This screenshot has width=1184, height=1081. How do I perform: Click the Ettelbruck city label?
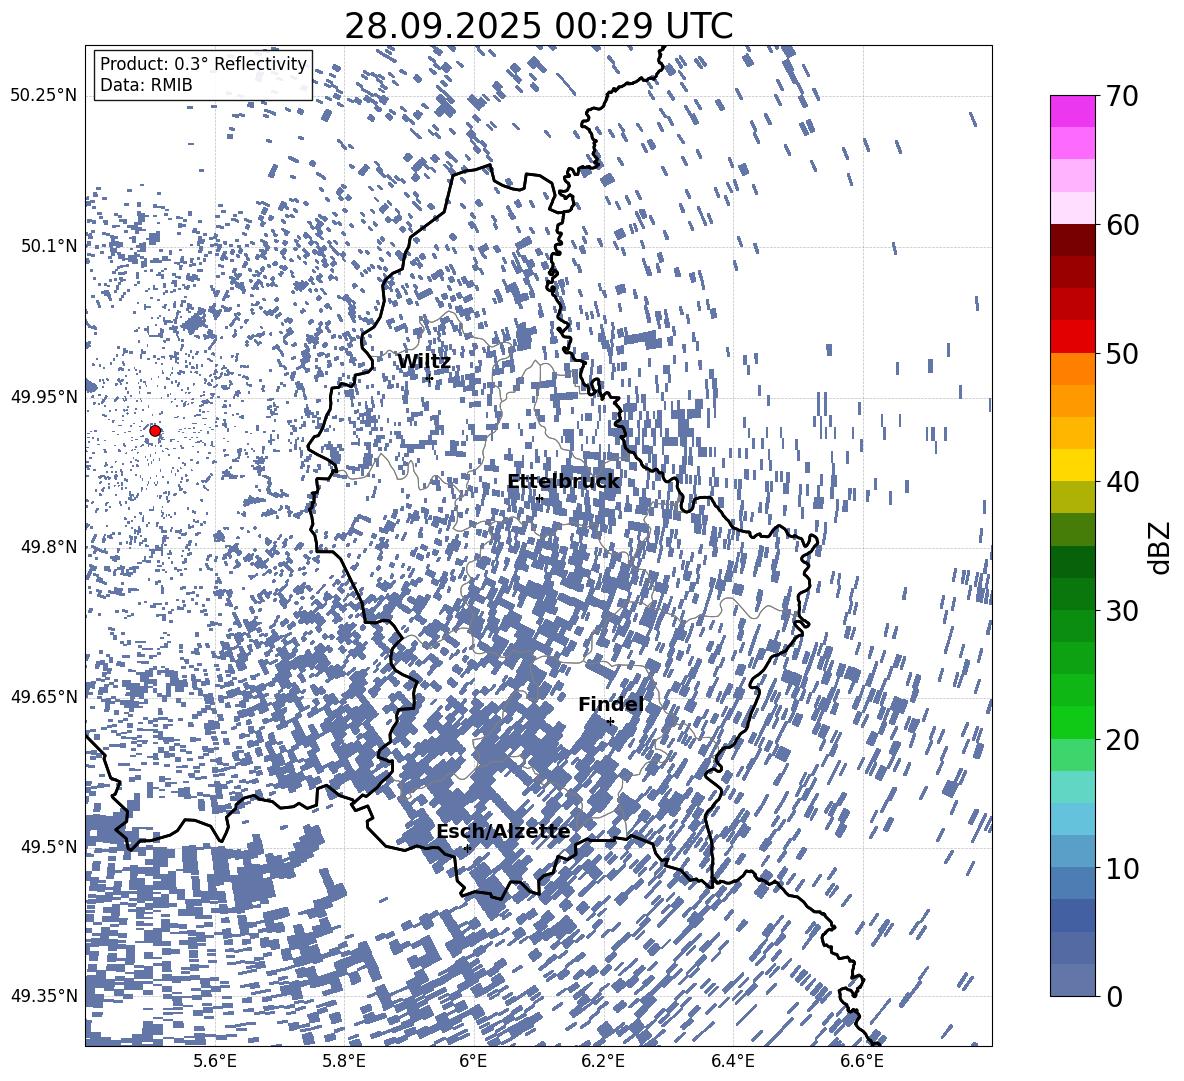click(x=563, y=482)
